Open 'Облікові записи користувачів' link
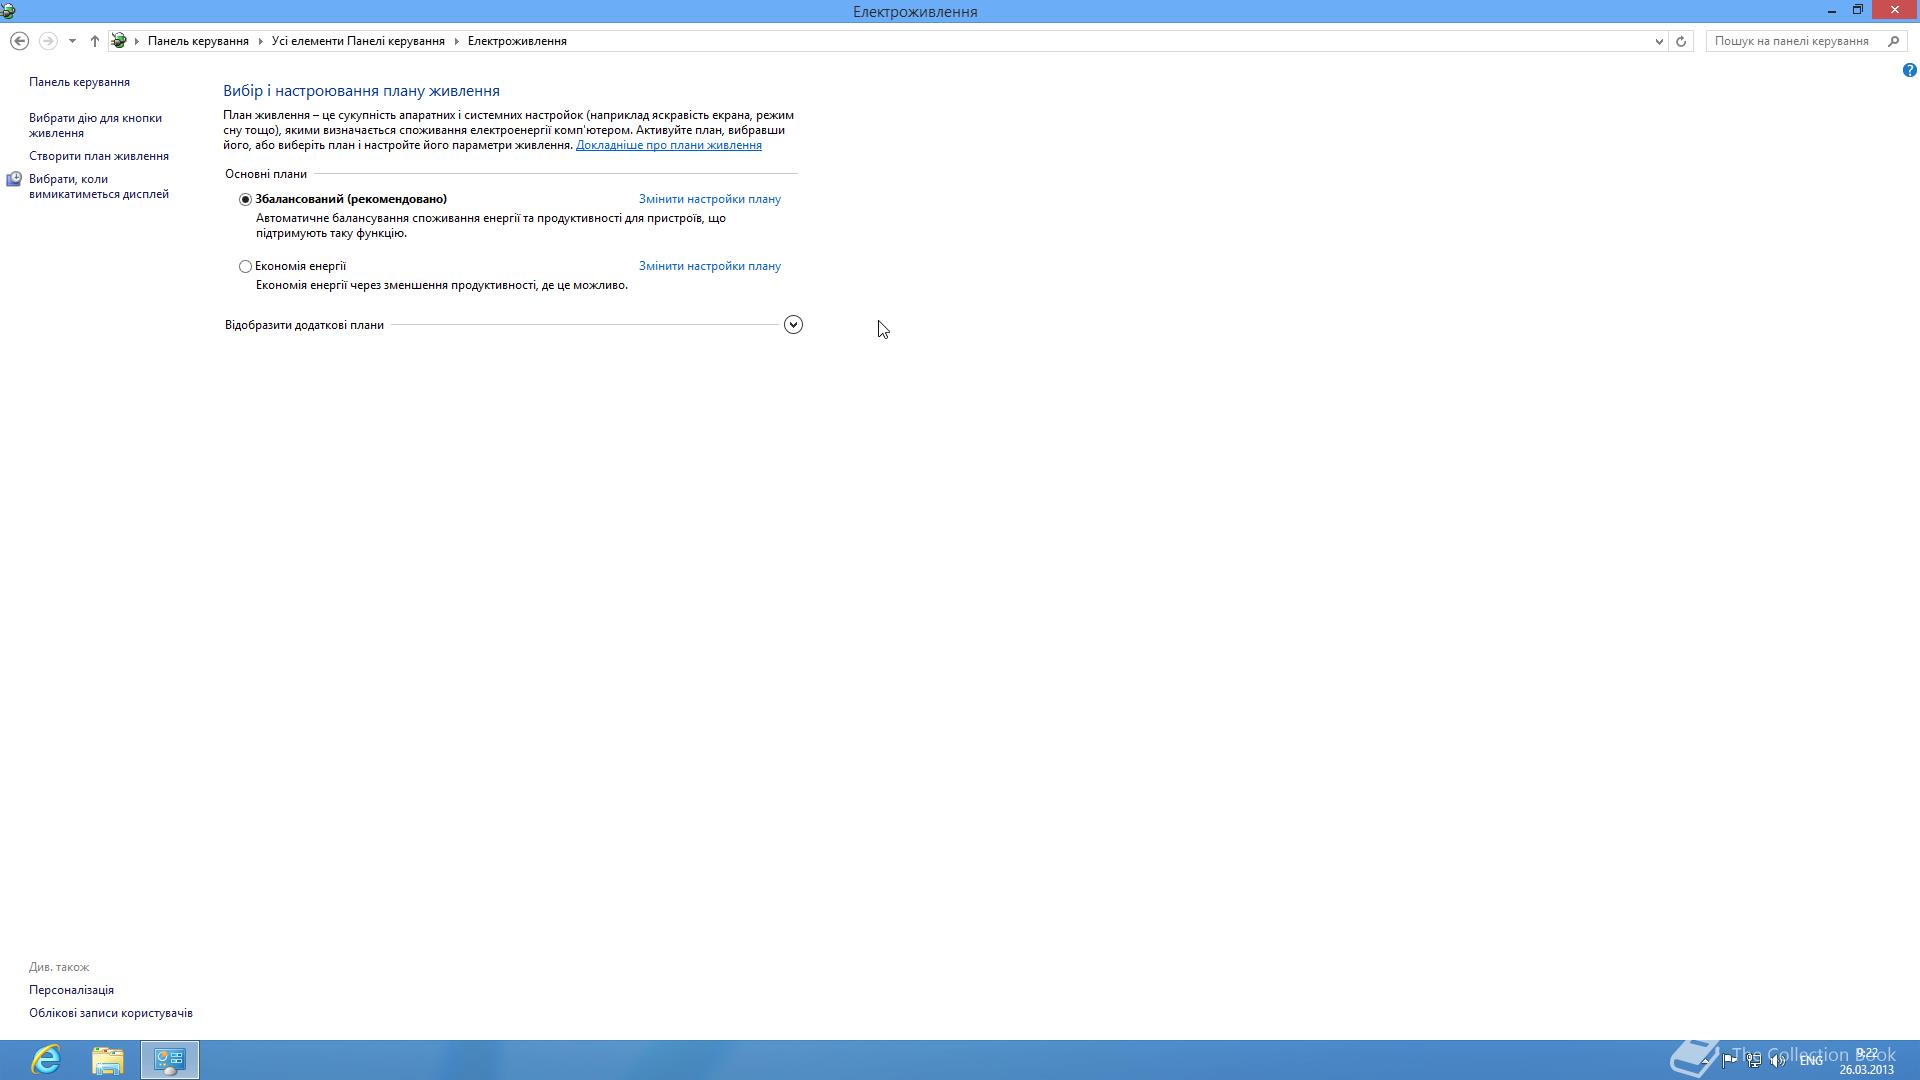This screenshot has height=1080, width=1920. (x=111, y=1013)
